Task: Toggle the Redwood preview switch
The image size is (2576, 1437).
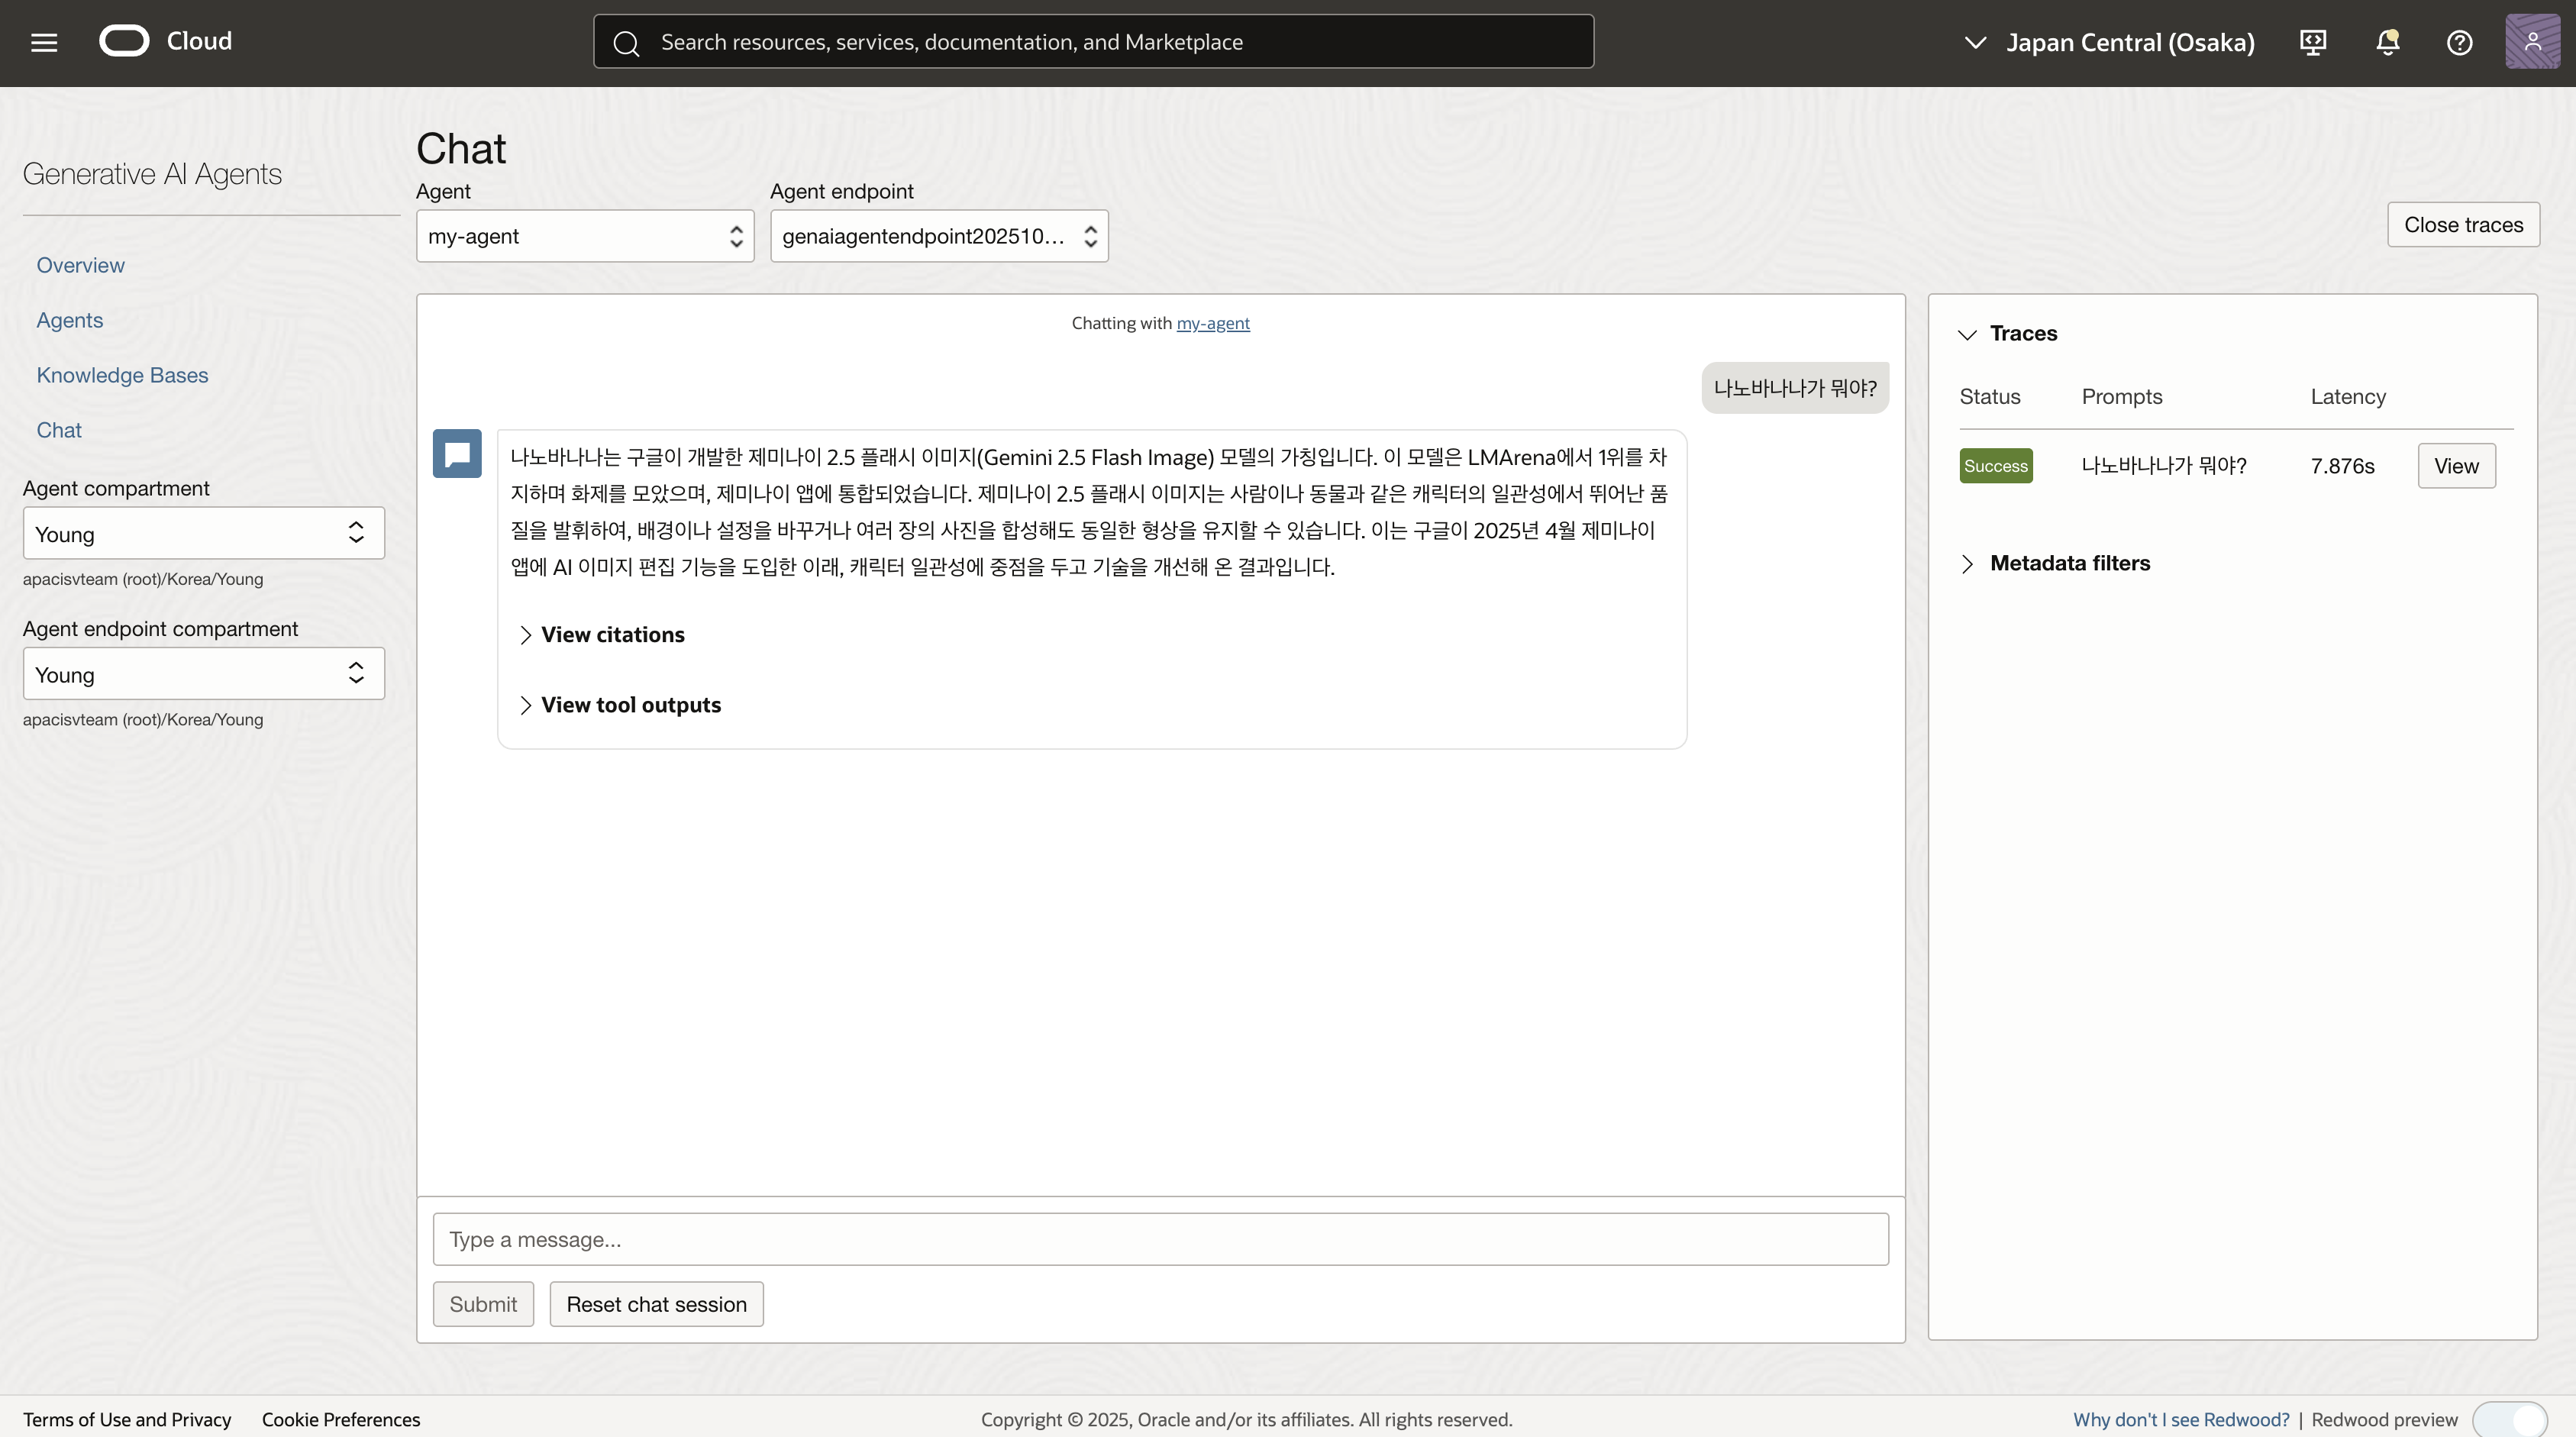Action: point(2510,1419)
